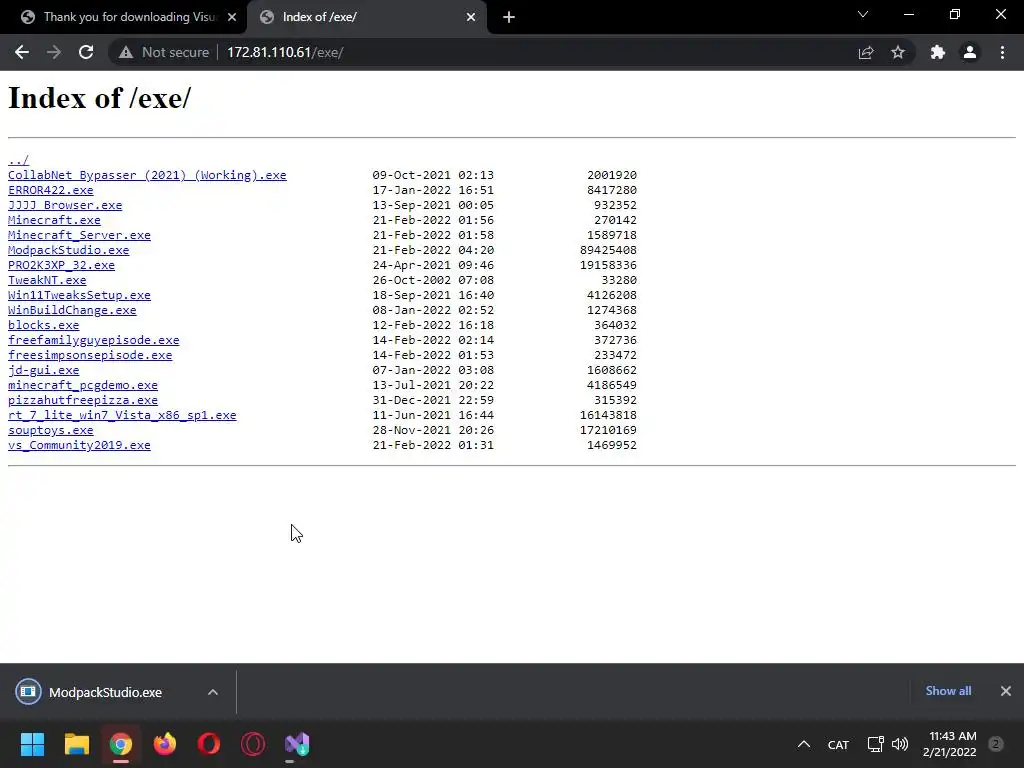Open the notification center badge
The image size is (1024, 768).
point(996,744)
